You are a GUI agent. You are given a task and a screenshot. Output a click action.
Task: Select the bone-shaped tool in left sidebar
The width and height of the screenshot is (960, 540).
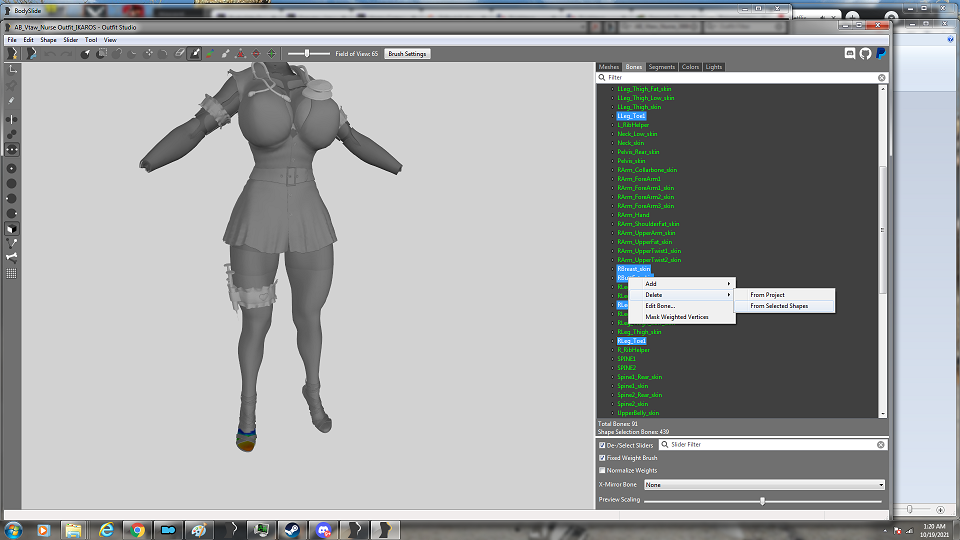(x=12, y=258)
